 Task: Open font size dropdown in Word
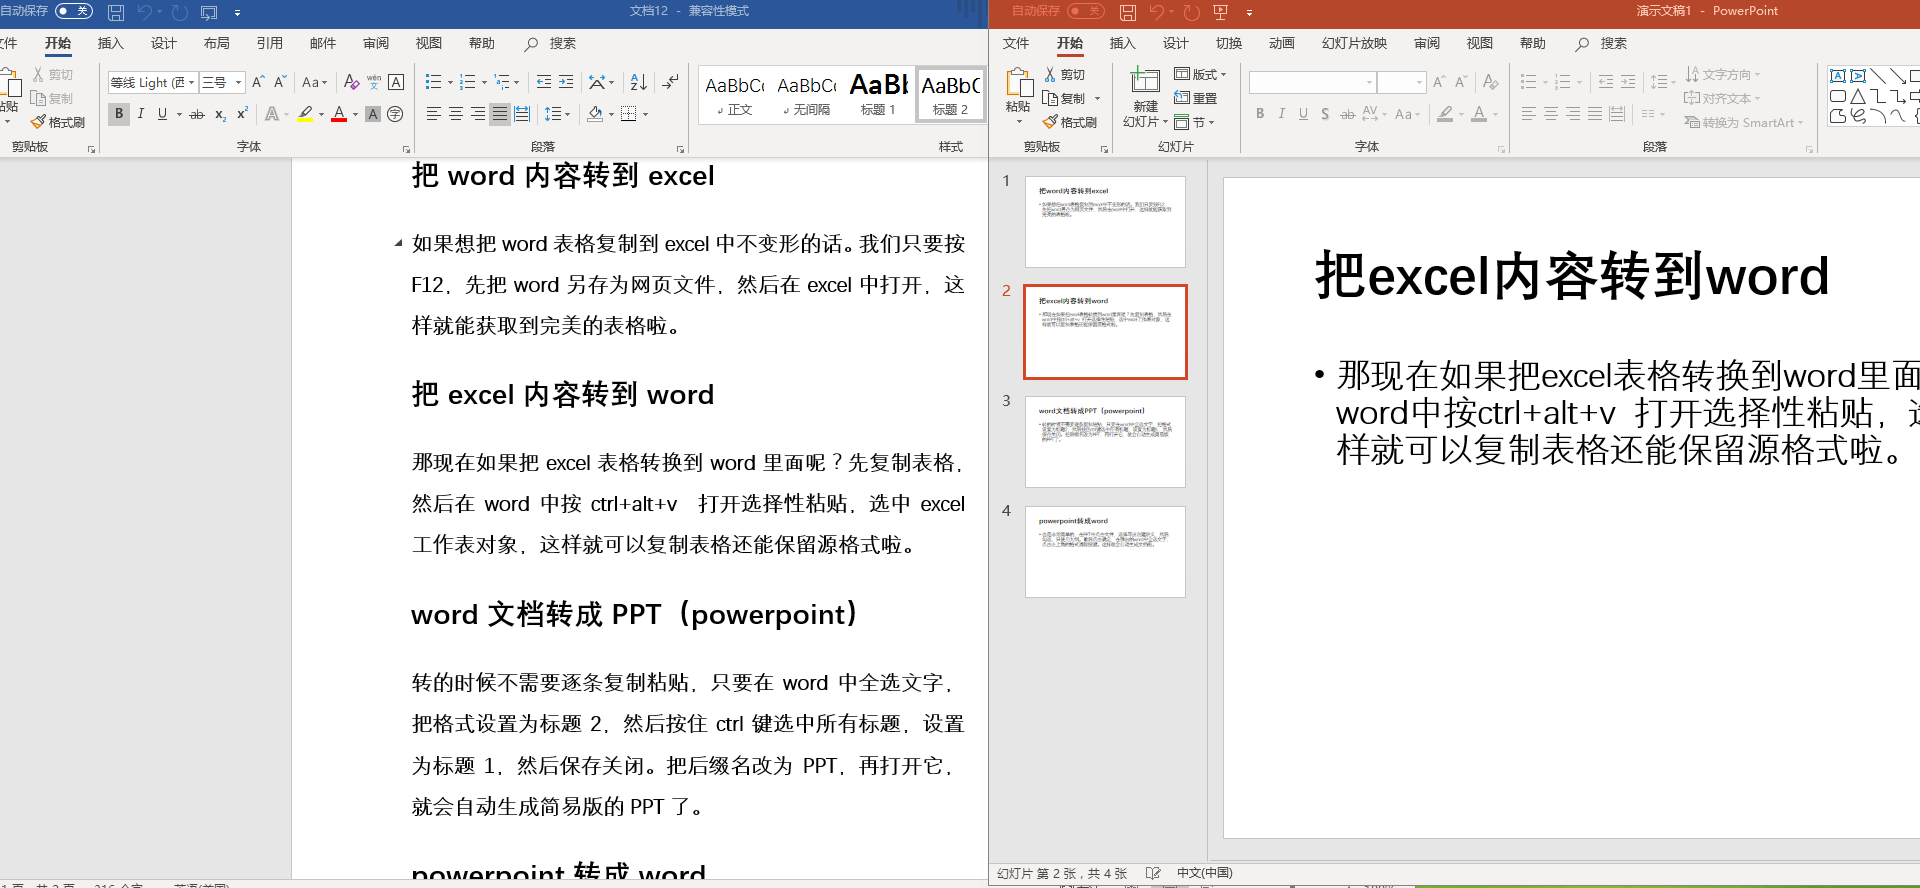(x=238, y=82)
